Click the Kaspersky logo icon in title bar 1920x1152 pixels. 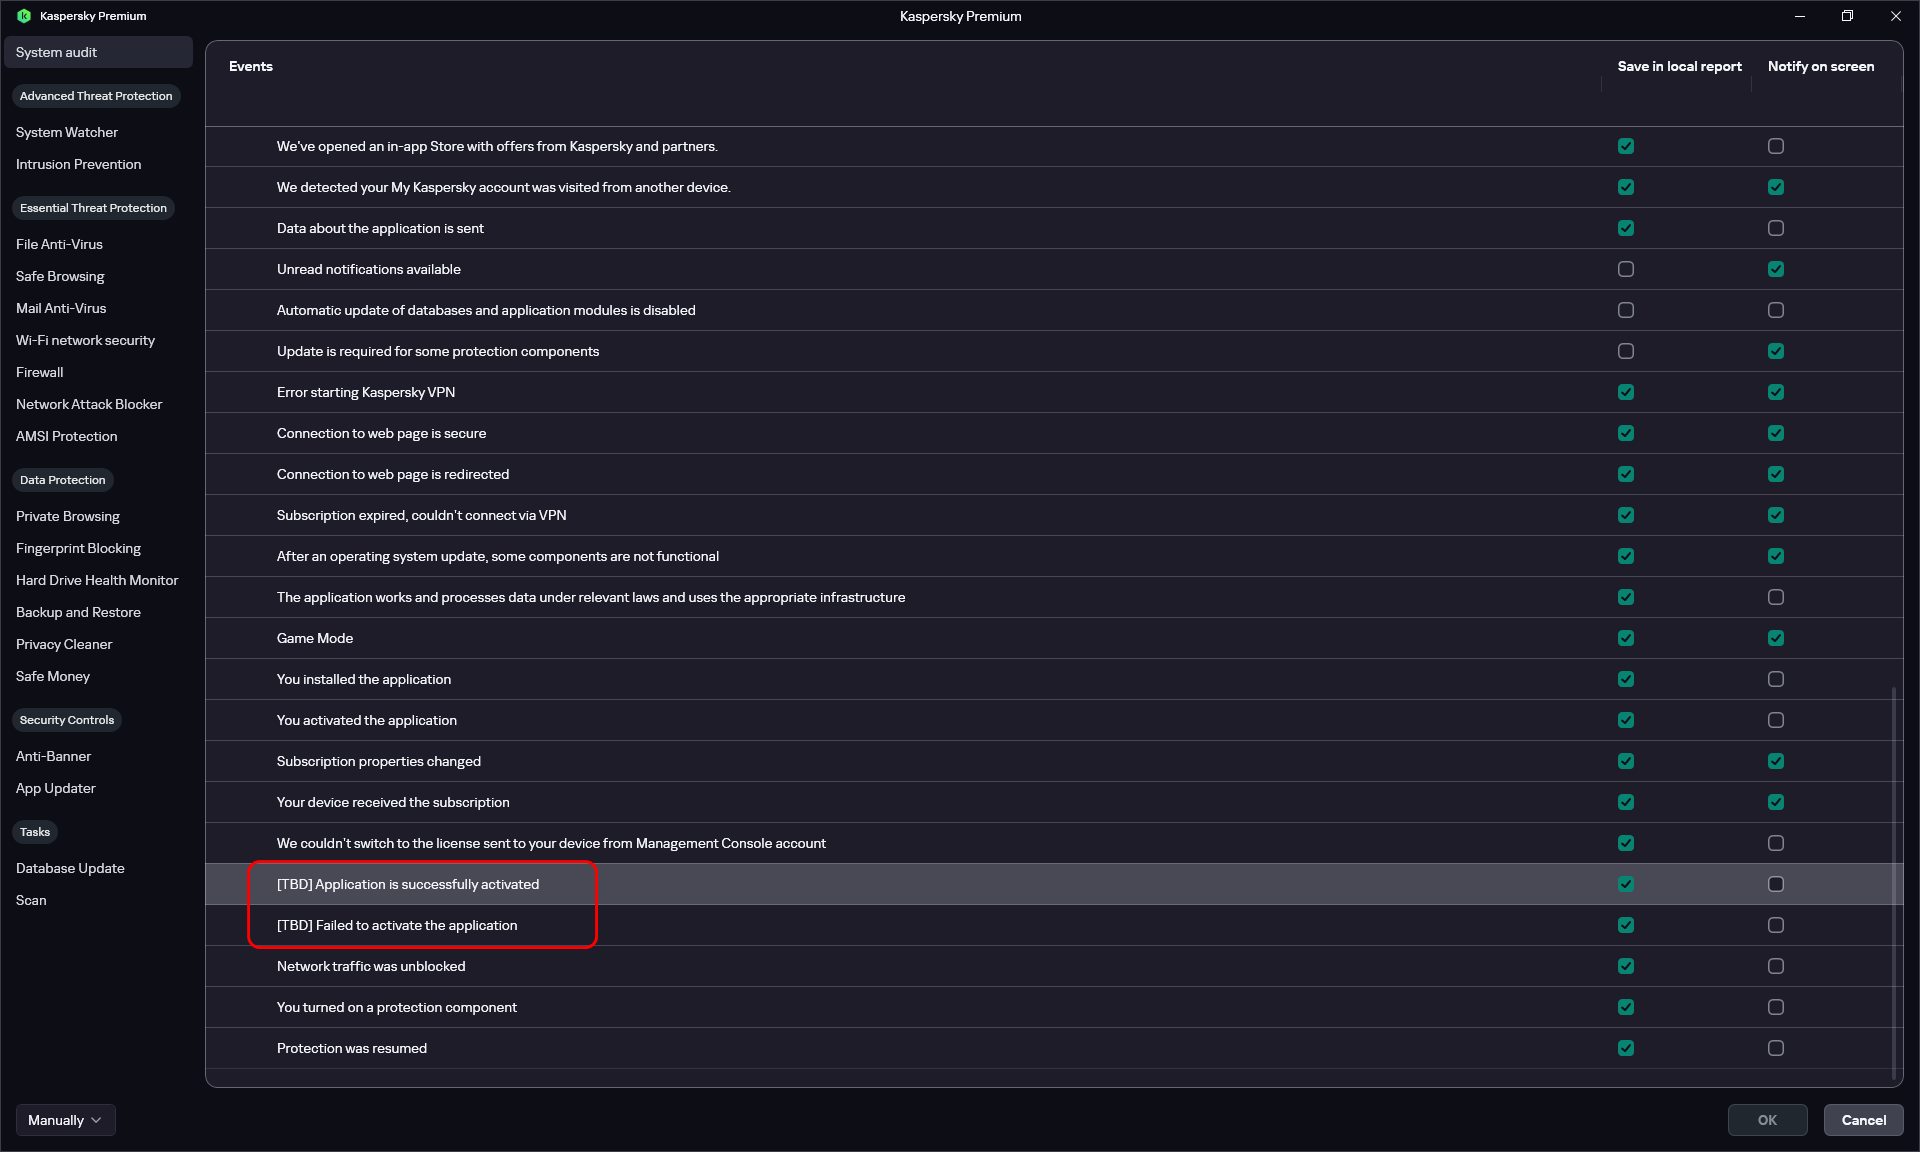24,16
